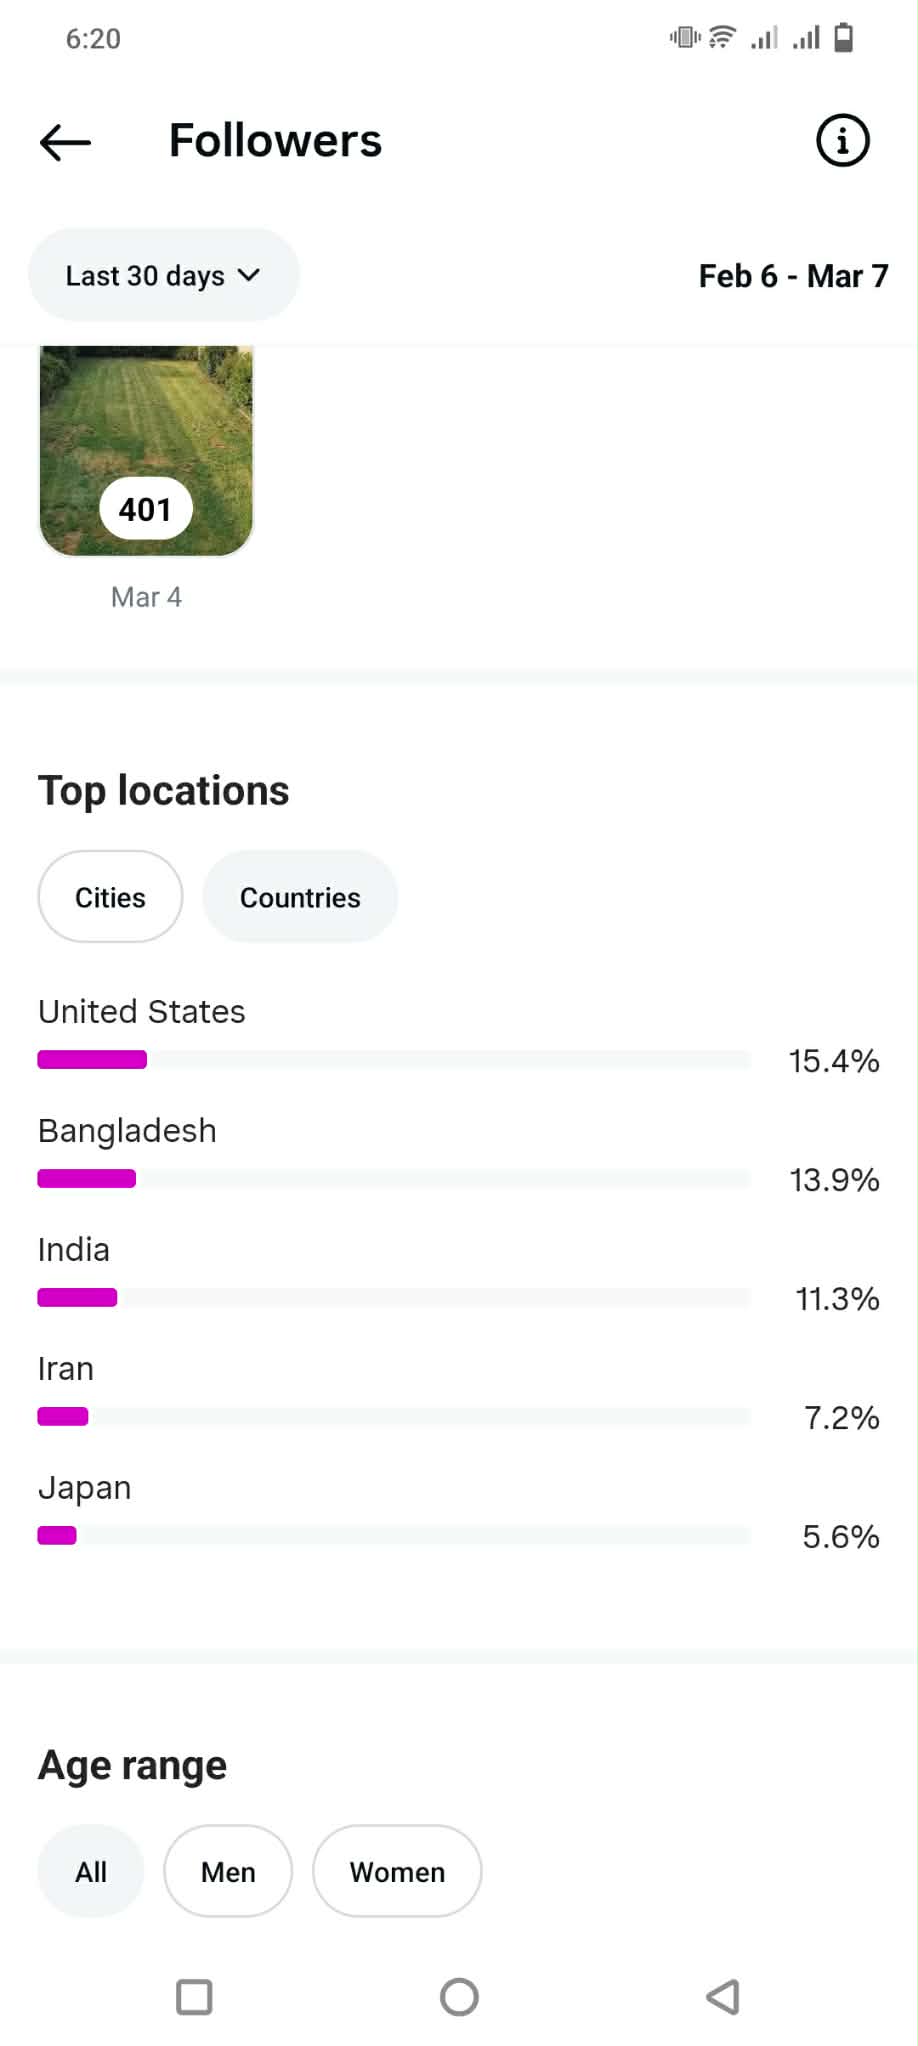Viewport: 918px width, 2046px height.
Task: Open the Last 30 days dropdown
Action: pos(163,275)
